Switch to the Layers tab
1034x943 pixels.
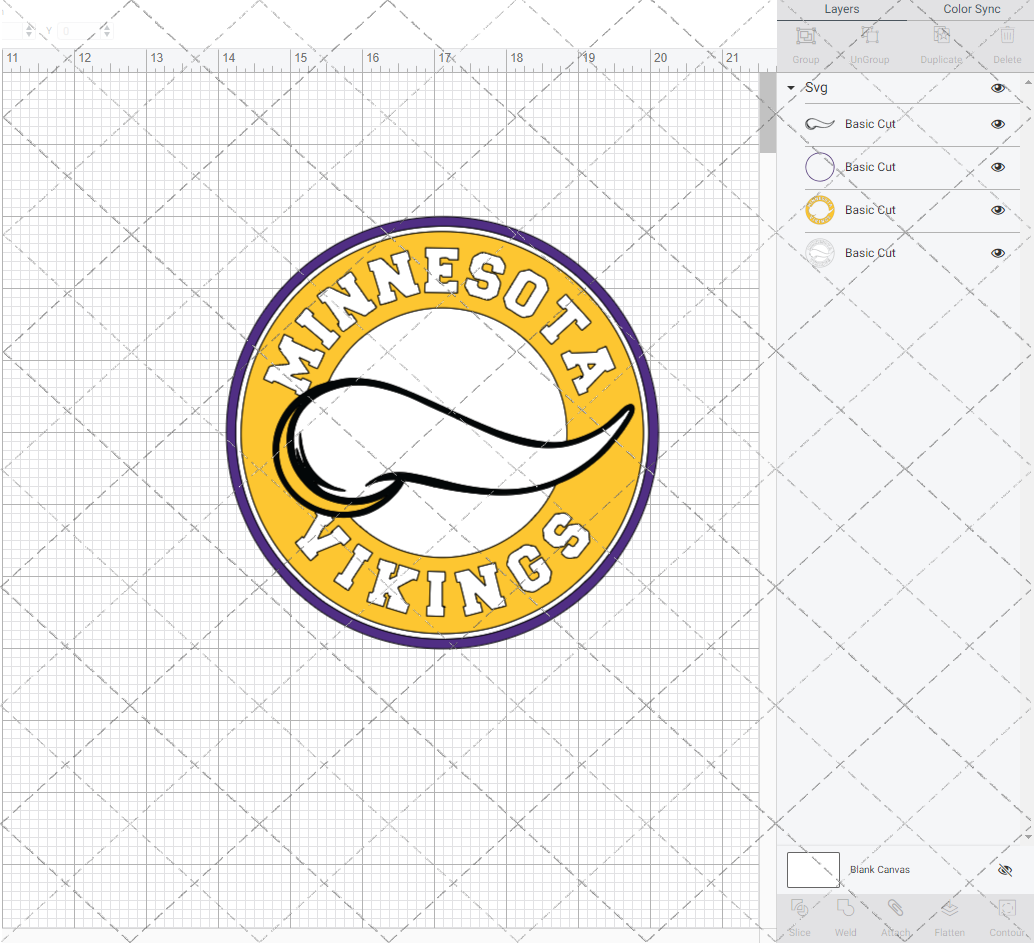(841, 9)
